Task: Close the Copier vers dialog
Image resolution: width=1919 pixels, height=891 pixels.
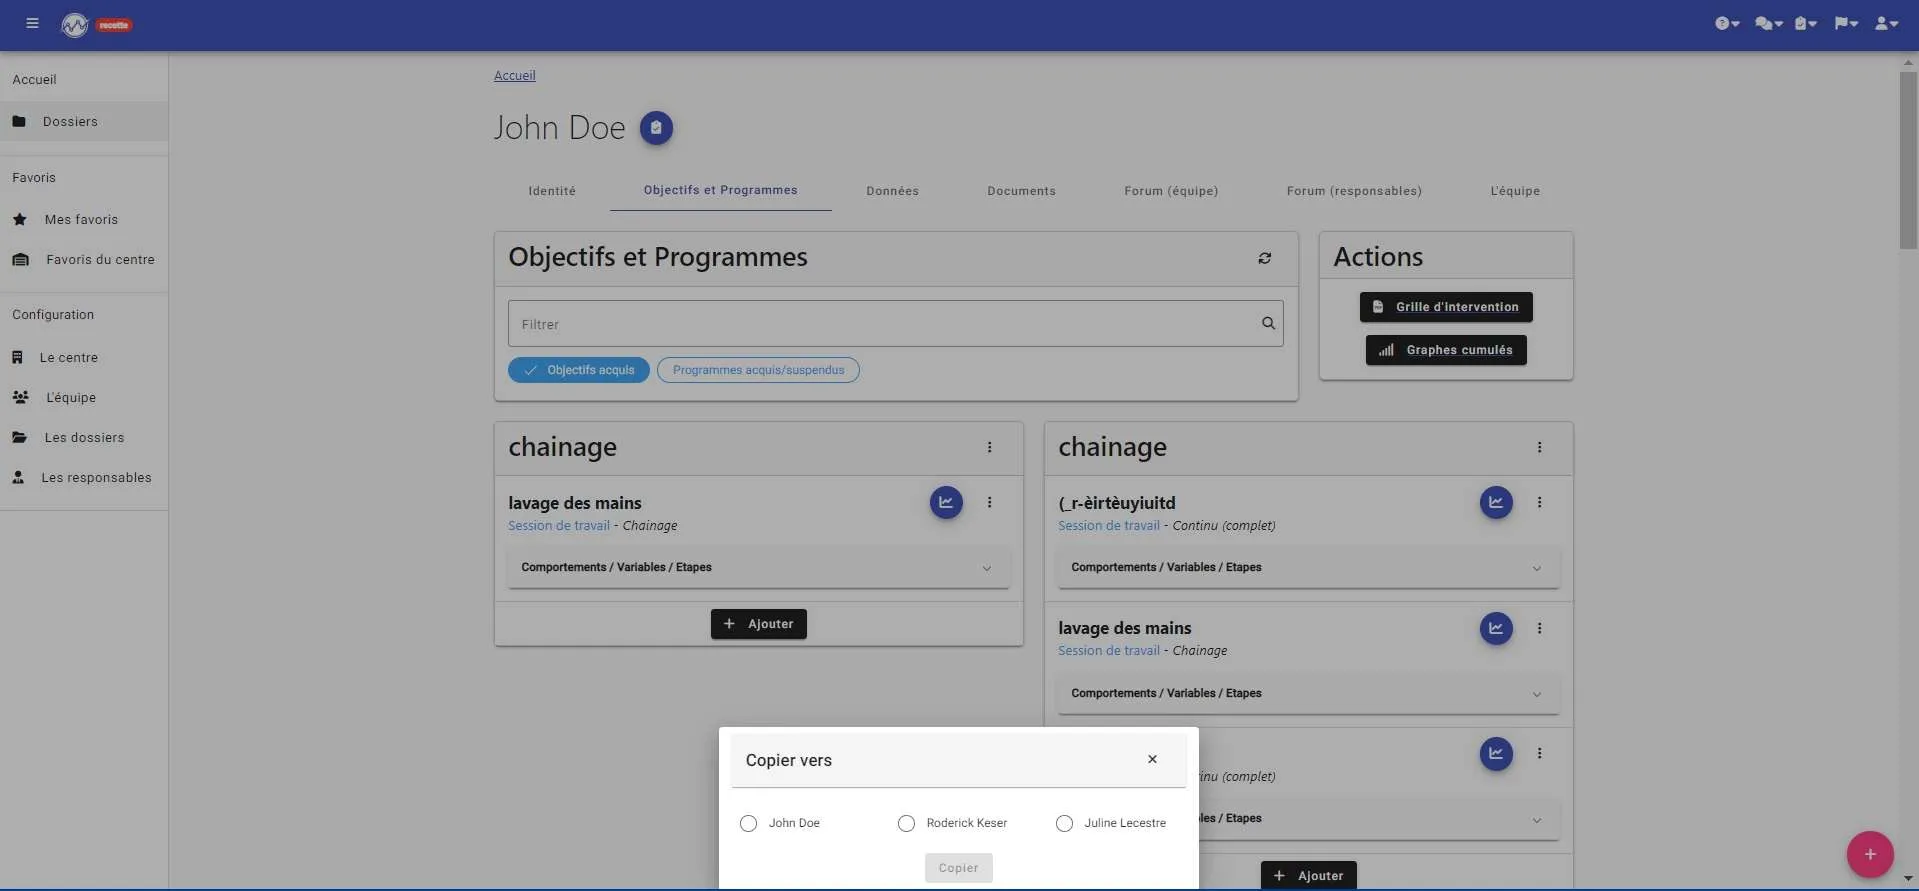Action: (x=1152, y=759)
